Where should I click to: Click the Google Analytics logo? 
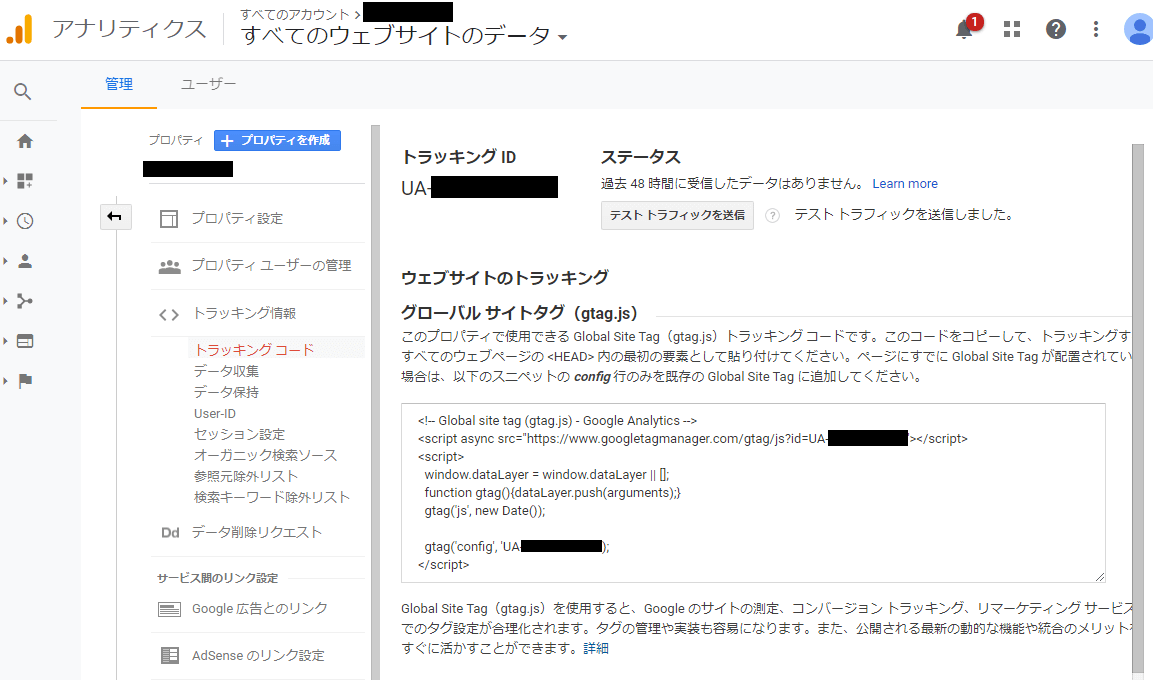(x=20, y=29)
